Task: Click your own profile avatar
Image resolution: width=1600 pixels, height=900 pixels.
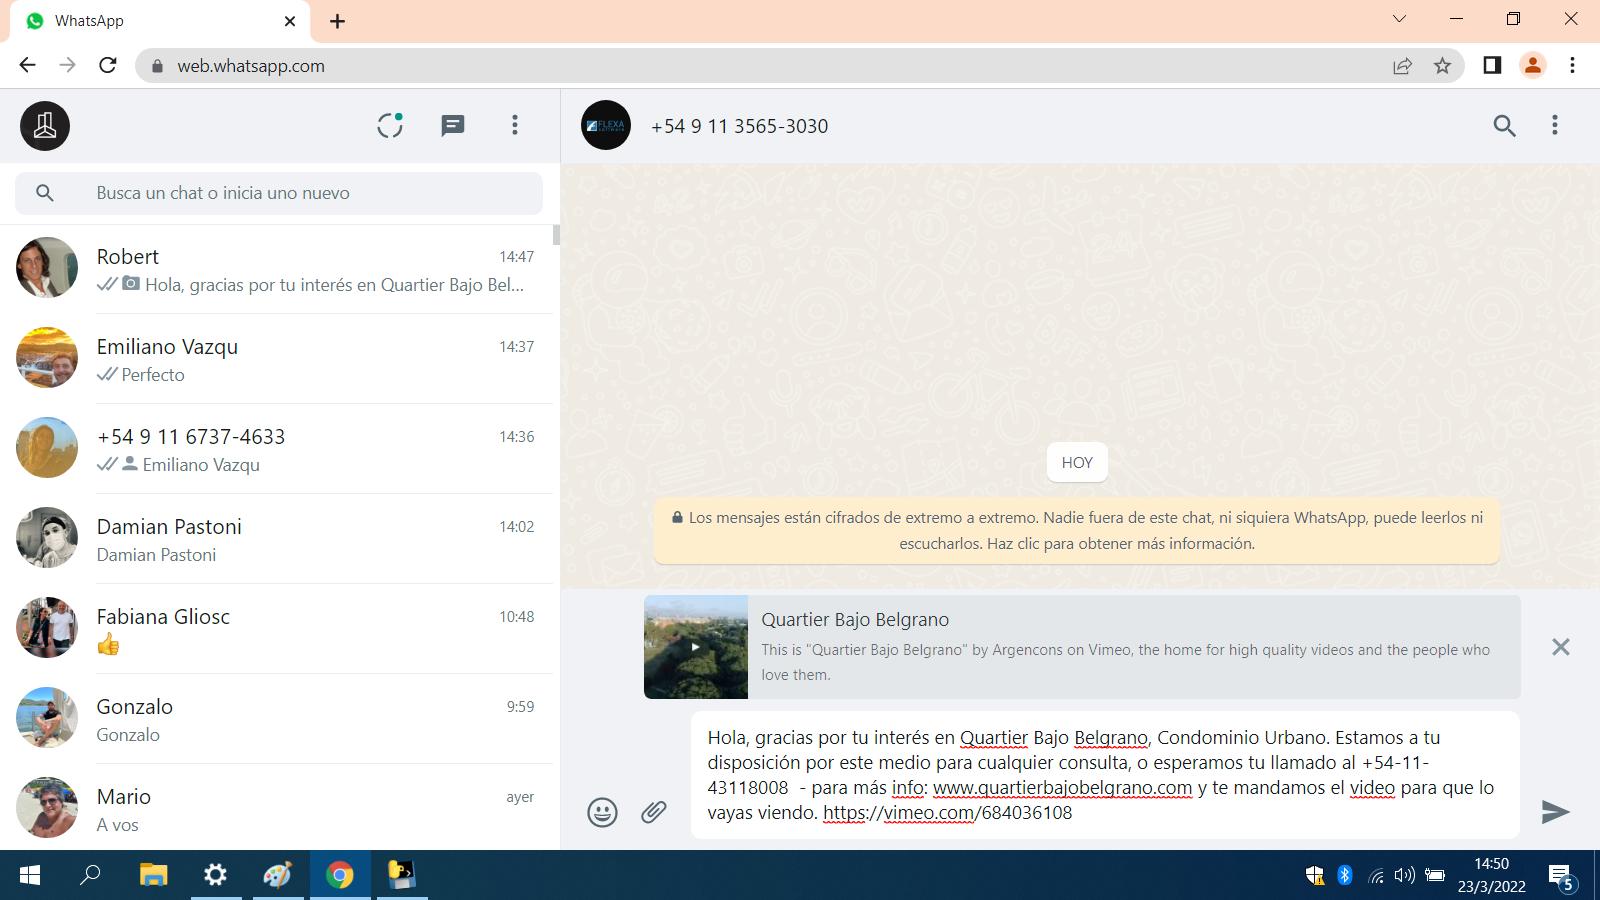Action: coord(45,126)
